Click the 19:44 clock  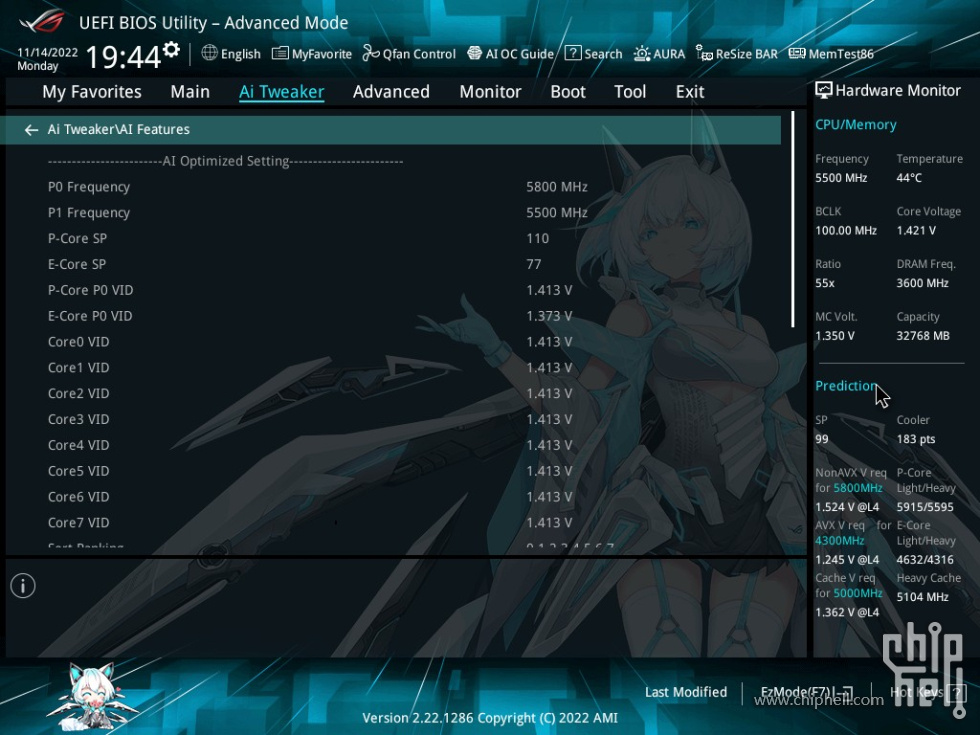click(123, 57)
